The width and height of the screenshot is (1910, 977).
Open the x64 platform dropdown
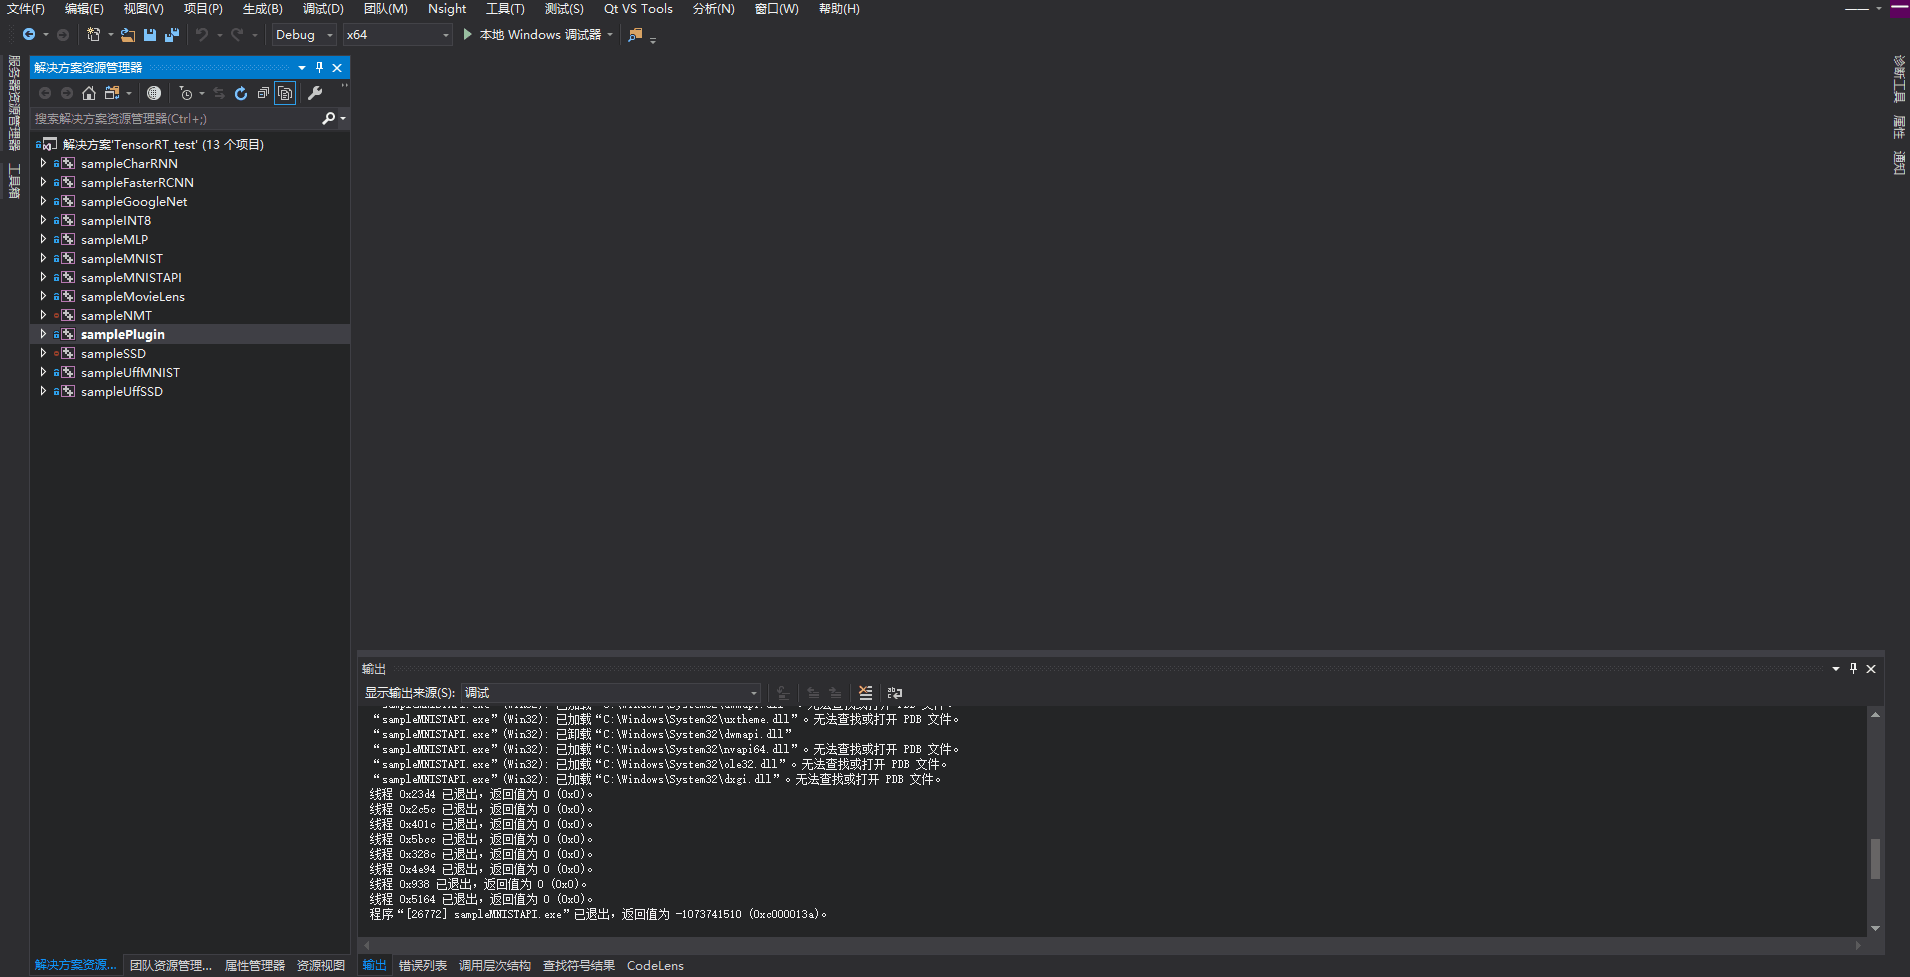398,35
